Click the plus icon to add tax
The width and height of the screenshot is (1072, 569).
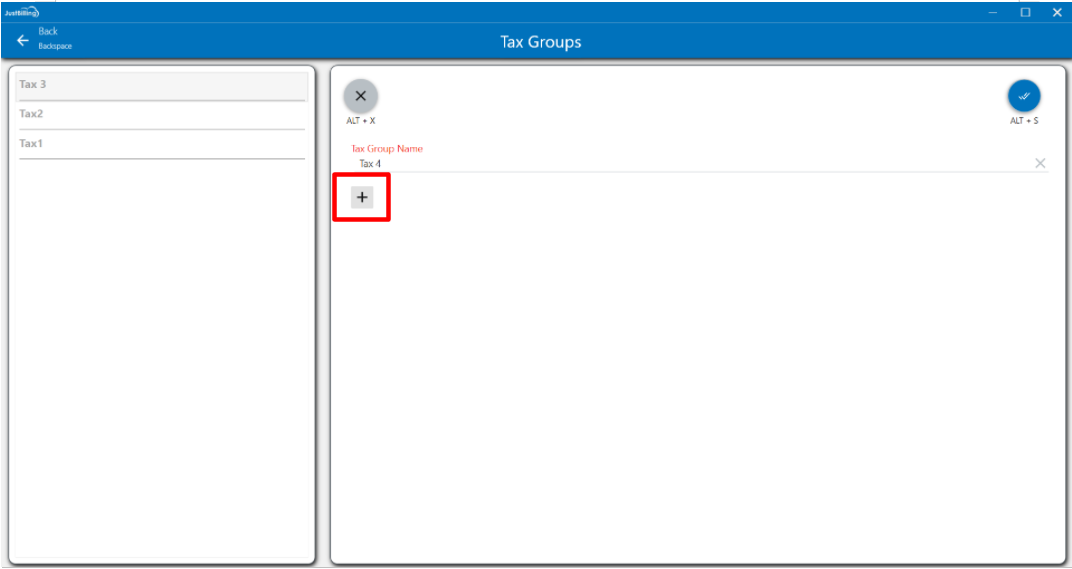click(362, 197)
